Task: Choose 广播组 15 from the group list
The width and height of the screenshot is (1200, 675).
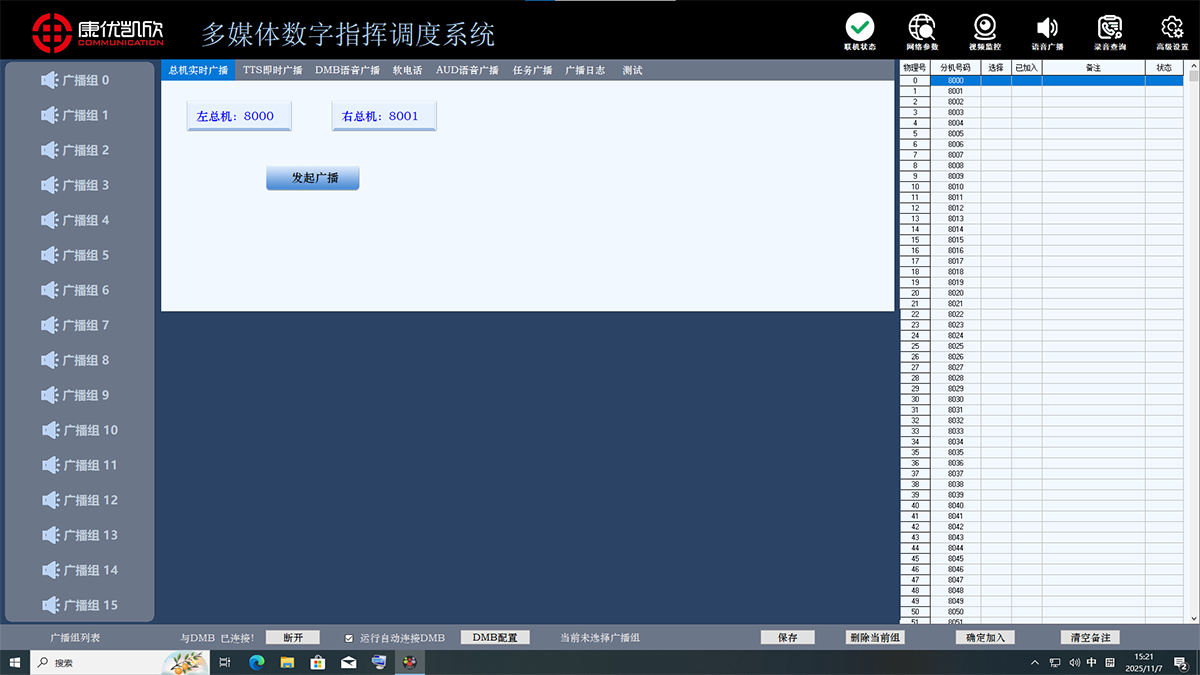Action: [80, 605]
